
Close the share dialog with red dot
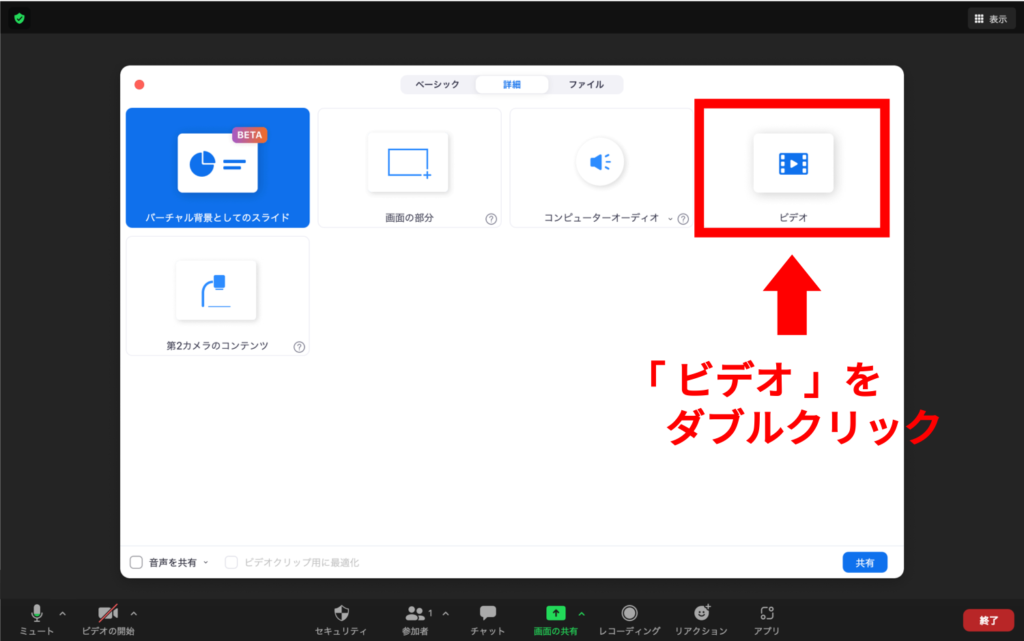[139, 84]
